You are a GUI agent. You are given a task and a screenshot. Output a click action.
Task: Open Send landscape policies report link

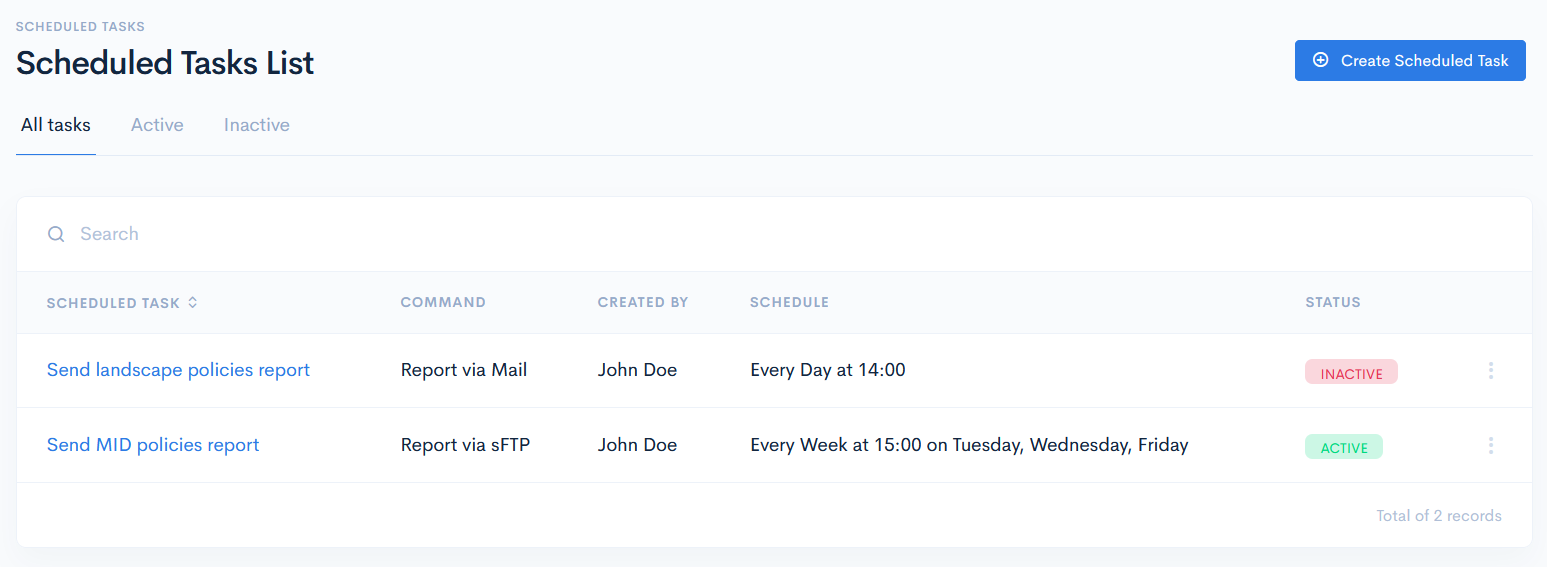point(178,370)
